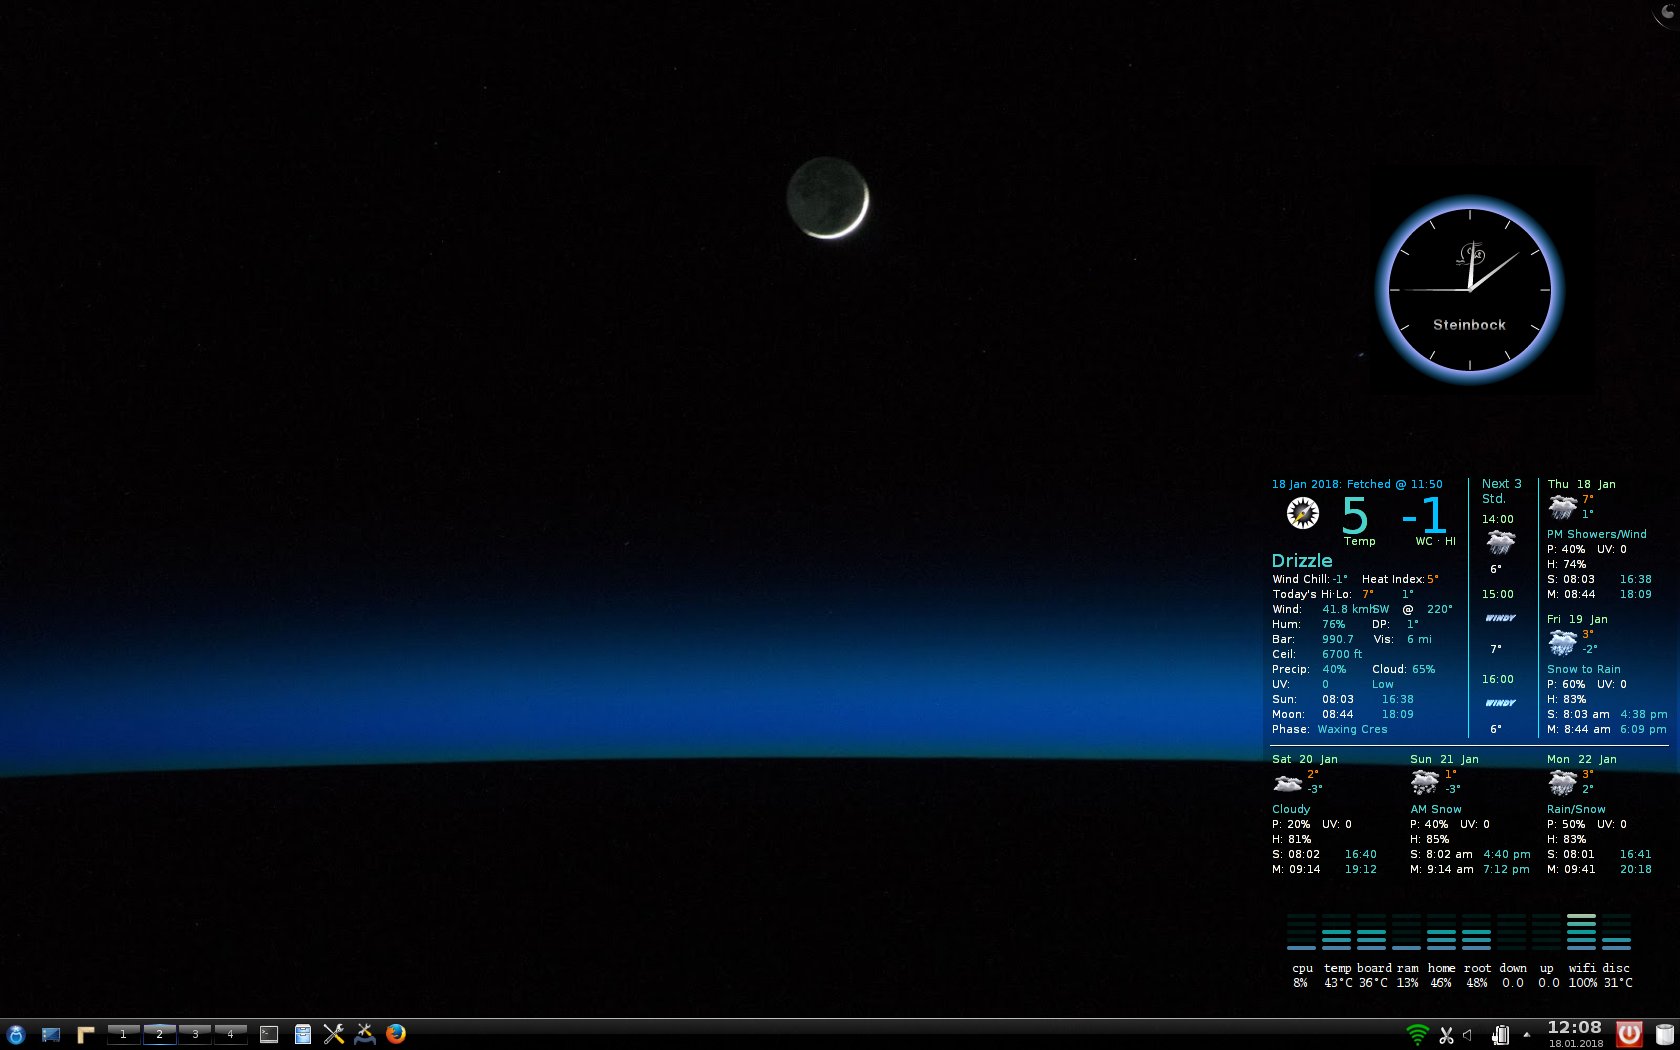The image size is (1680, 1050).
Task: Click the Sat 20 Jan cloudy weather icon
Action: click(1287, 783)
